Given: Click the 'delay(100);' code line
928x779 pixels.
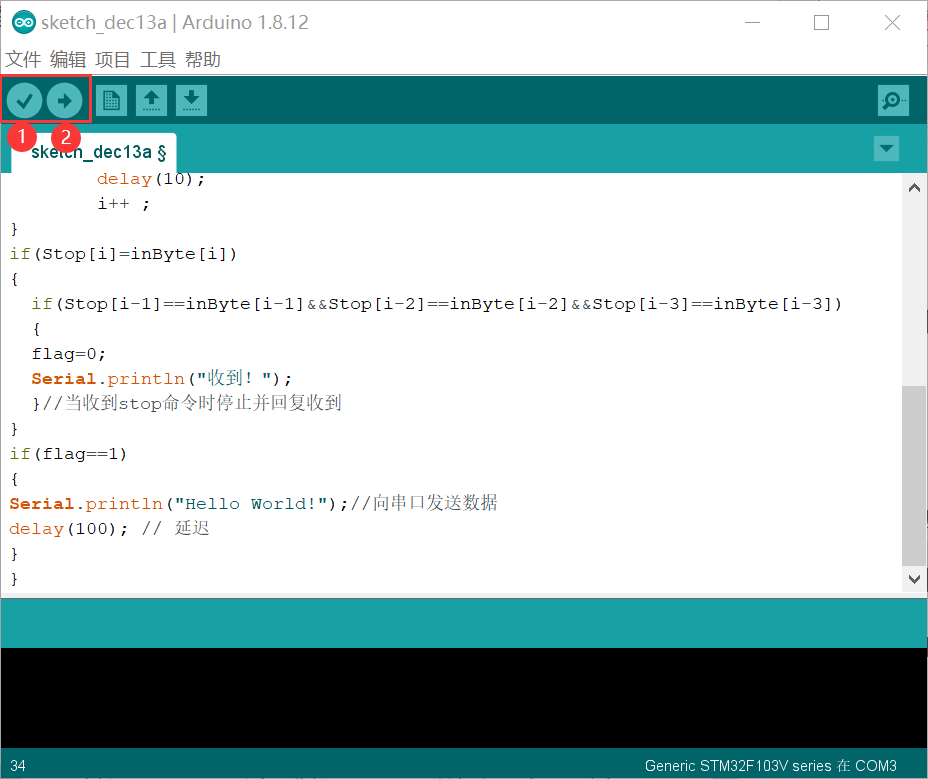Looking at the screenshot, I should [68, 529].
